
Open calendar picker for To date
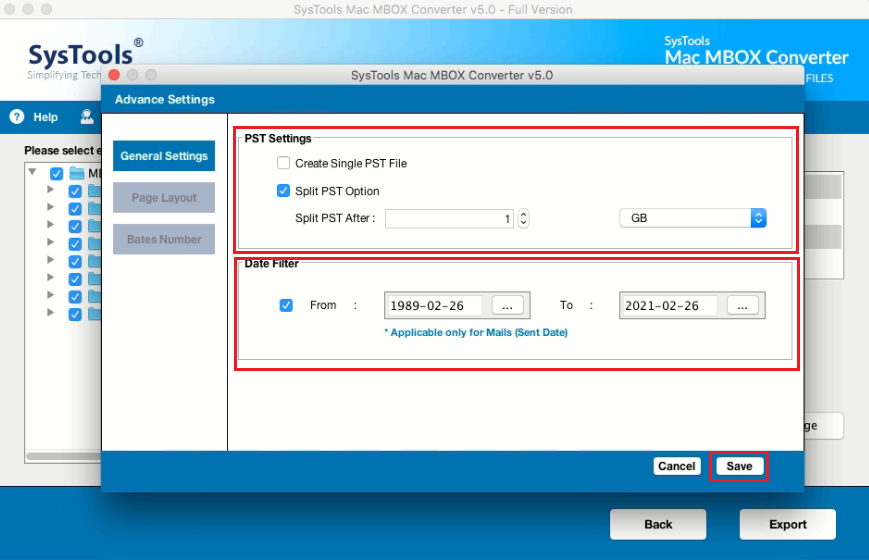tap(742, 306)
